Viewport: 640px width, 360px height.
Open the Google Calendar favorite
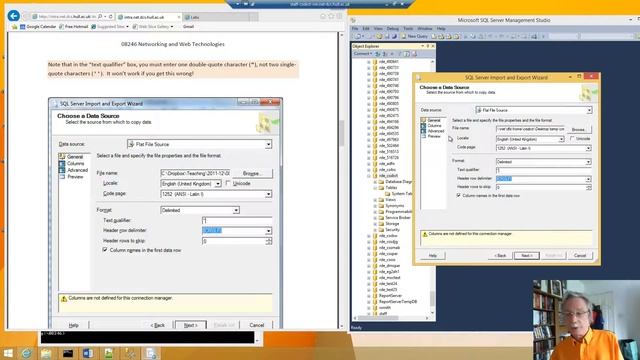pos(38,27)
